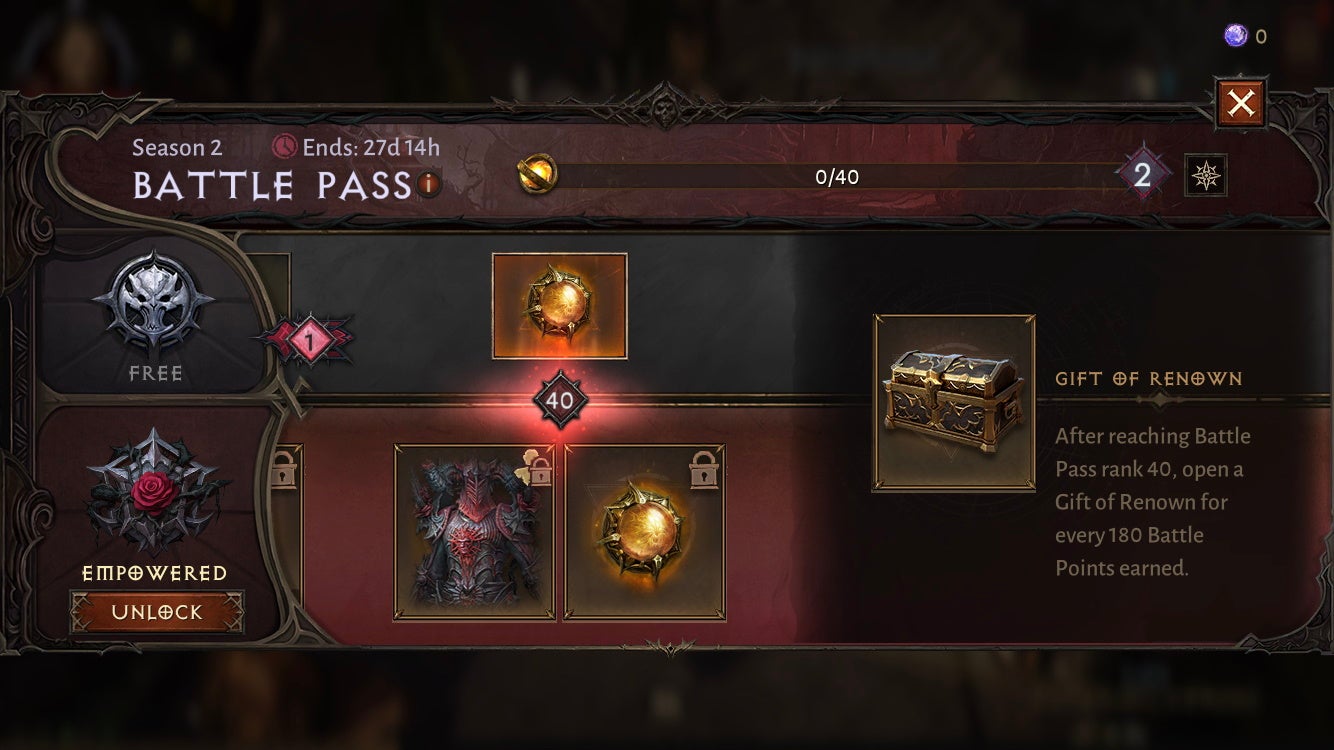Screen dimensions: 1334x750
Task: Select the locked armor cosmetic reward
Action: tap(474, 532)
